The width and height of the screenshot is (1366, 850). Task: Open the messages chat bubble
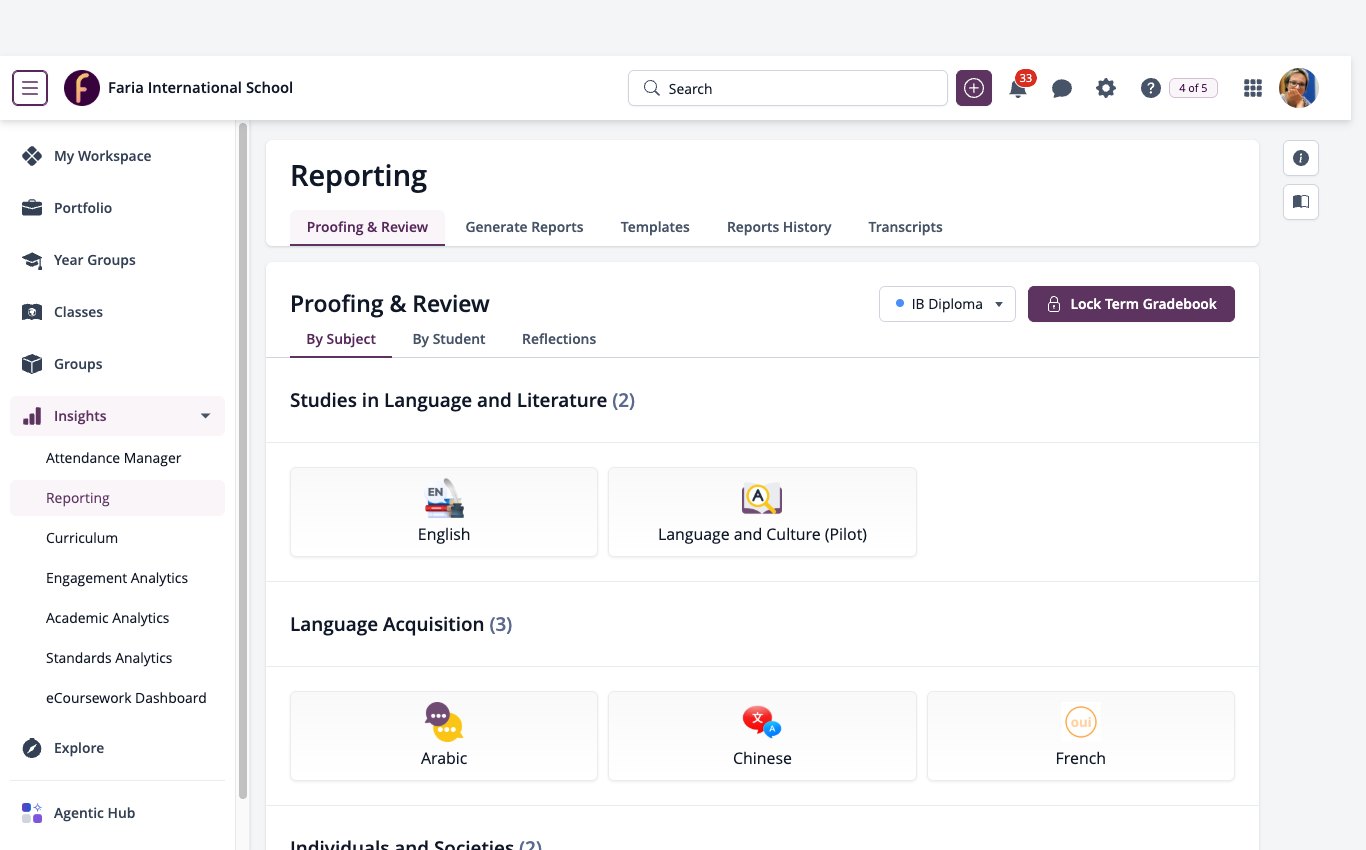tap(1062, 88)
